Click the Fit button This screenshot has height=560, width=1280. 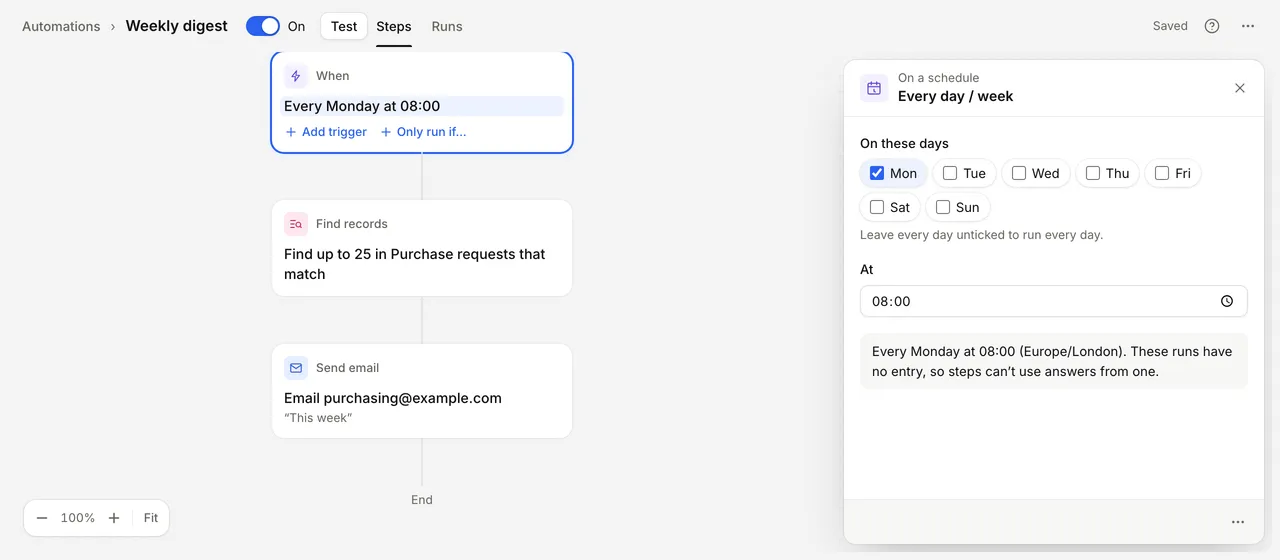[151, 518]
